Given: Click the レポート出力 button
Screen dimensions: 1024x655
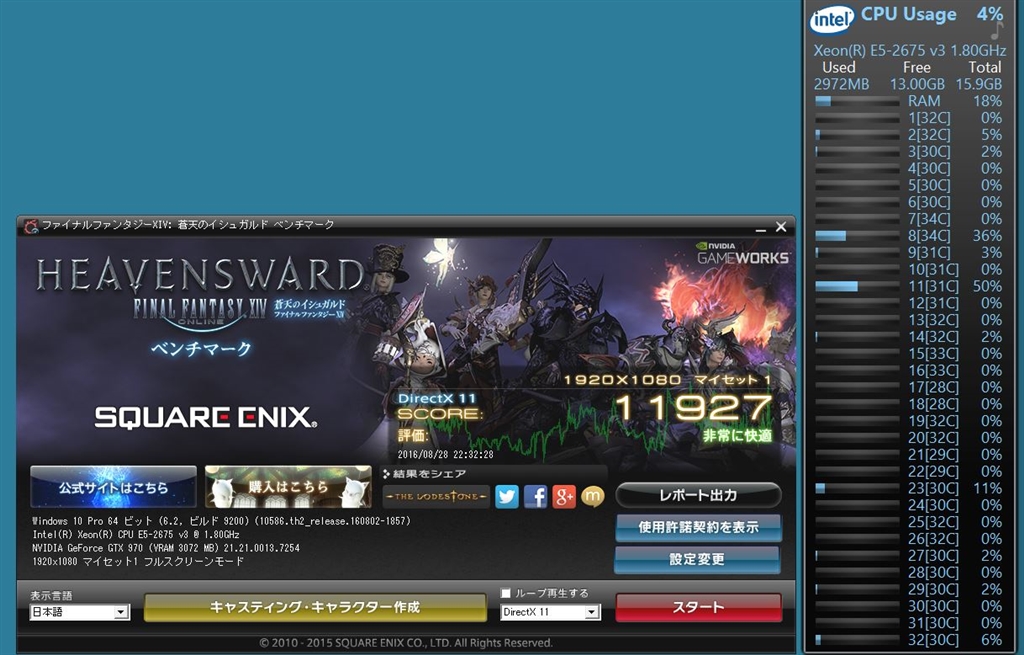Looking at the screenshot, I should (x=698, y=495).
